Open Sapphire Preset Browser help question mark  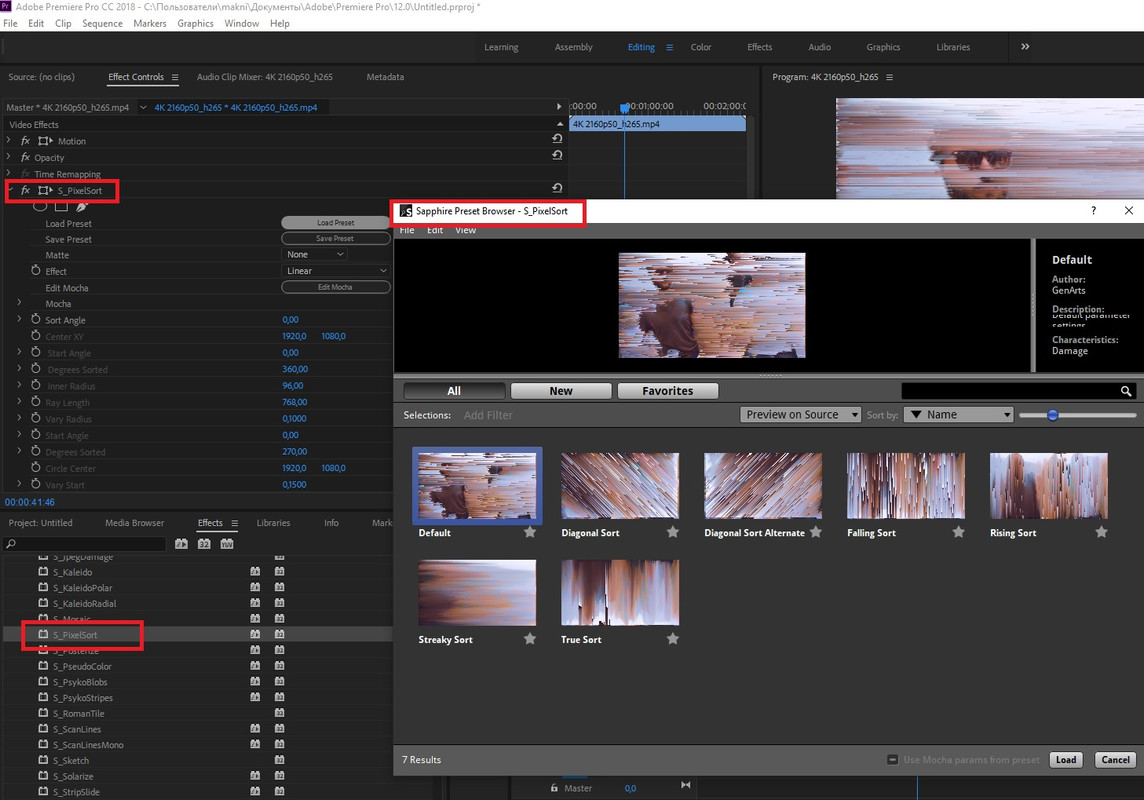[1093, 211]
